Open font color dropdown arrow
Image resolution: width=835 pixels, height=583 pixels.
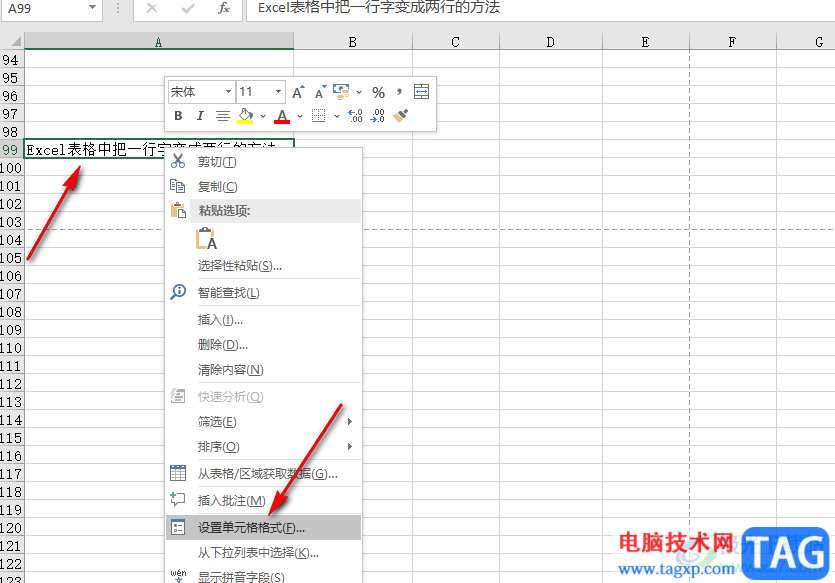[x=300, y=116]
